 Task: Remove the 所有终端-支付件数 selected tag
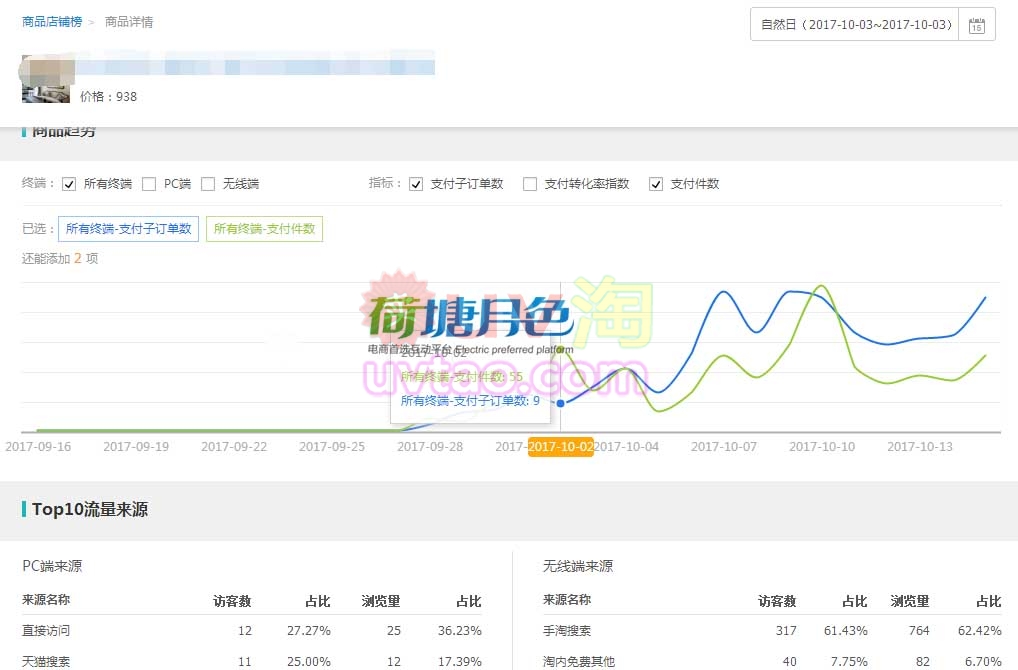tap(264, 229)
